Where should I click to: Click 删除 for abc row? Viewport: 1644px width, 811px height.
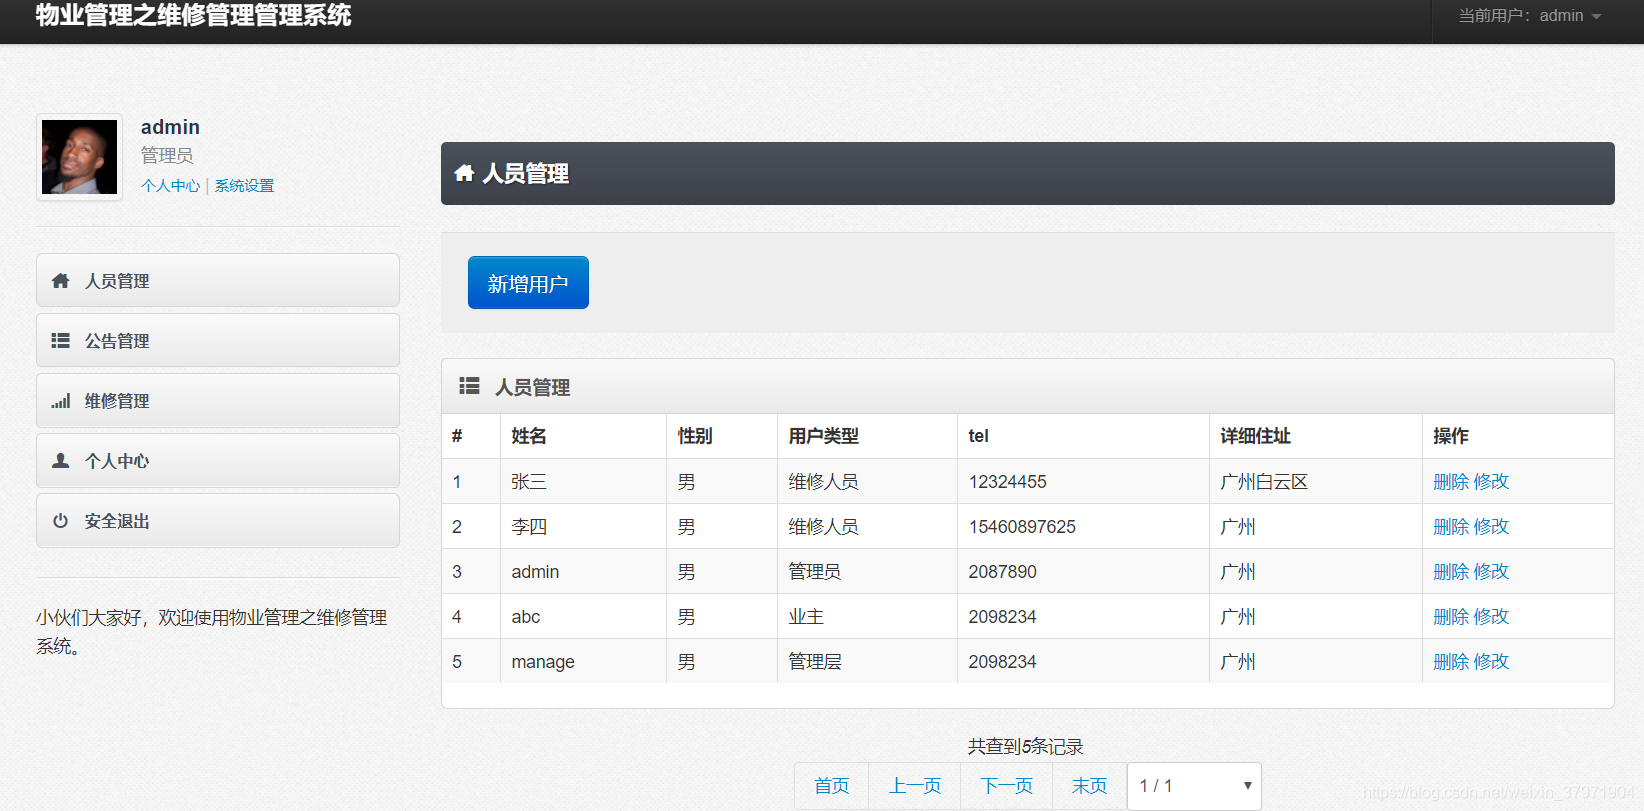click(1451, 616)
